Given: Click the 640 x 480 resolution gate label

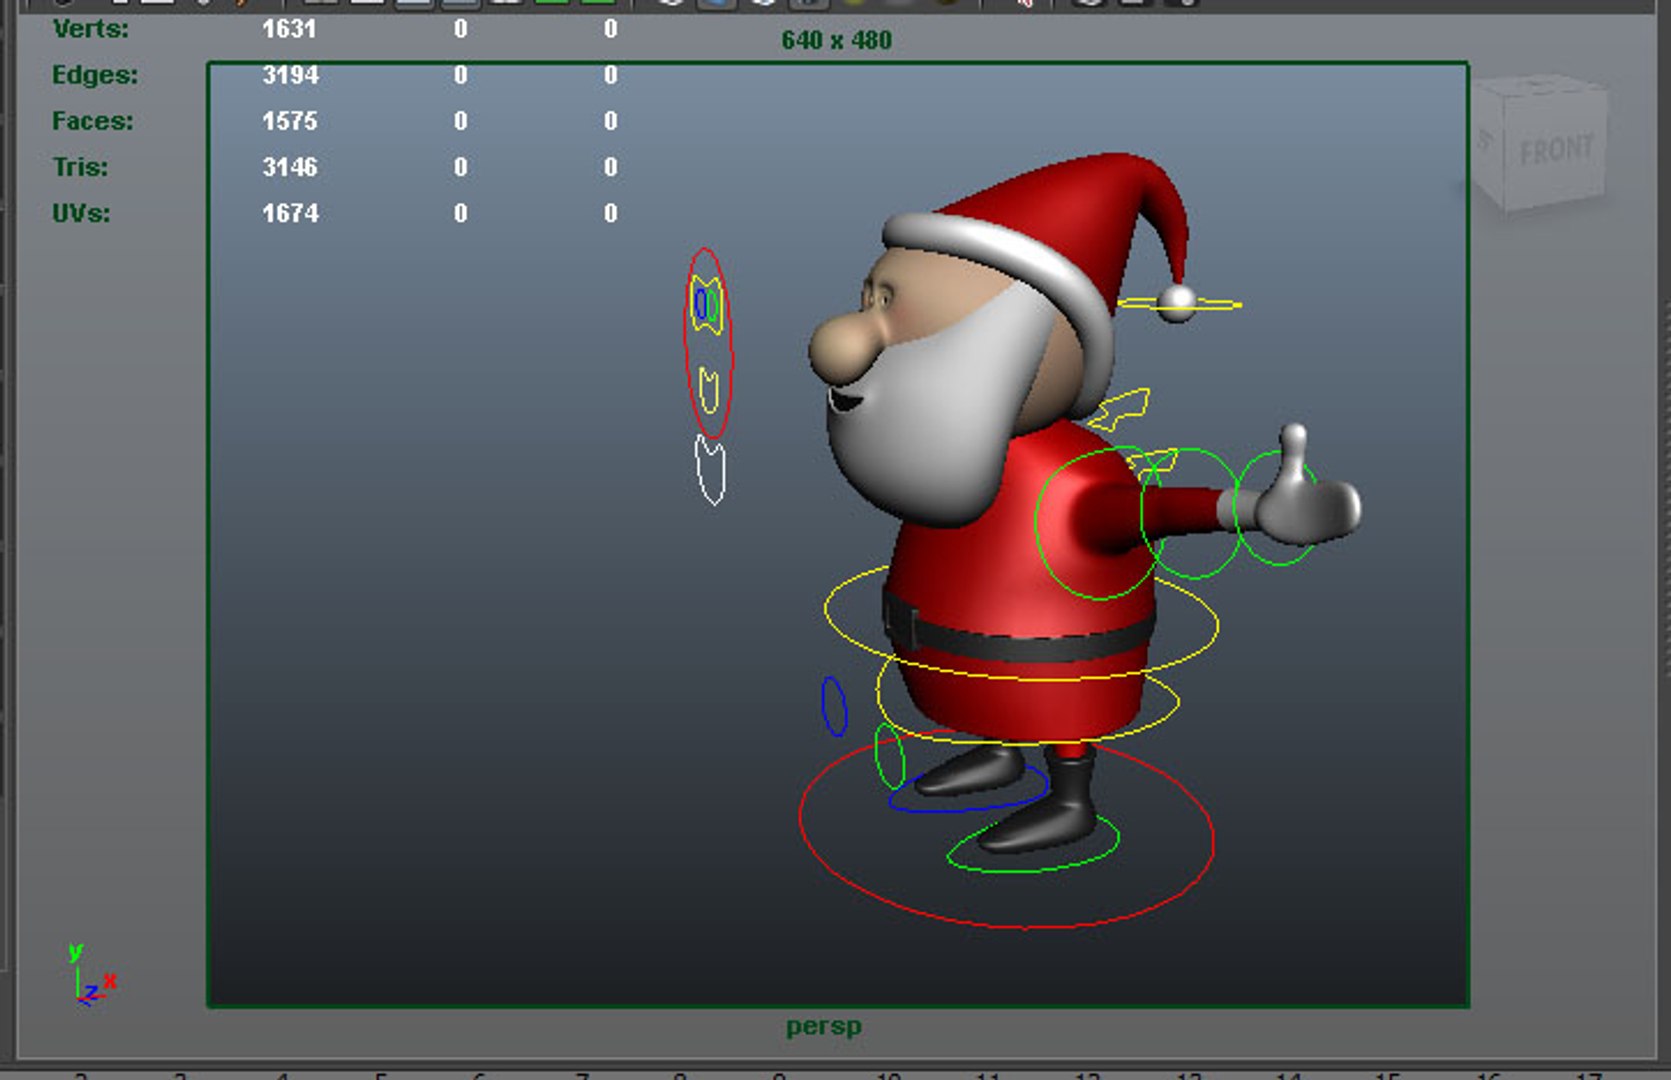Looking at the screenshot, I should [837, 40].
